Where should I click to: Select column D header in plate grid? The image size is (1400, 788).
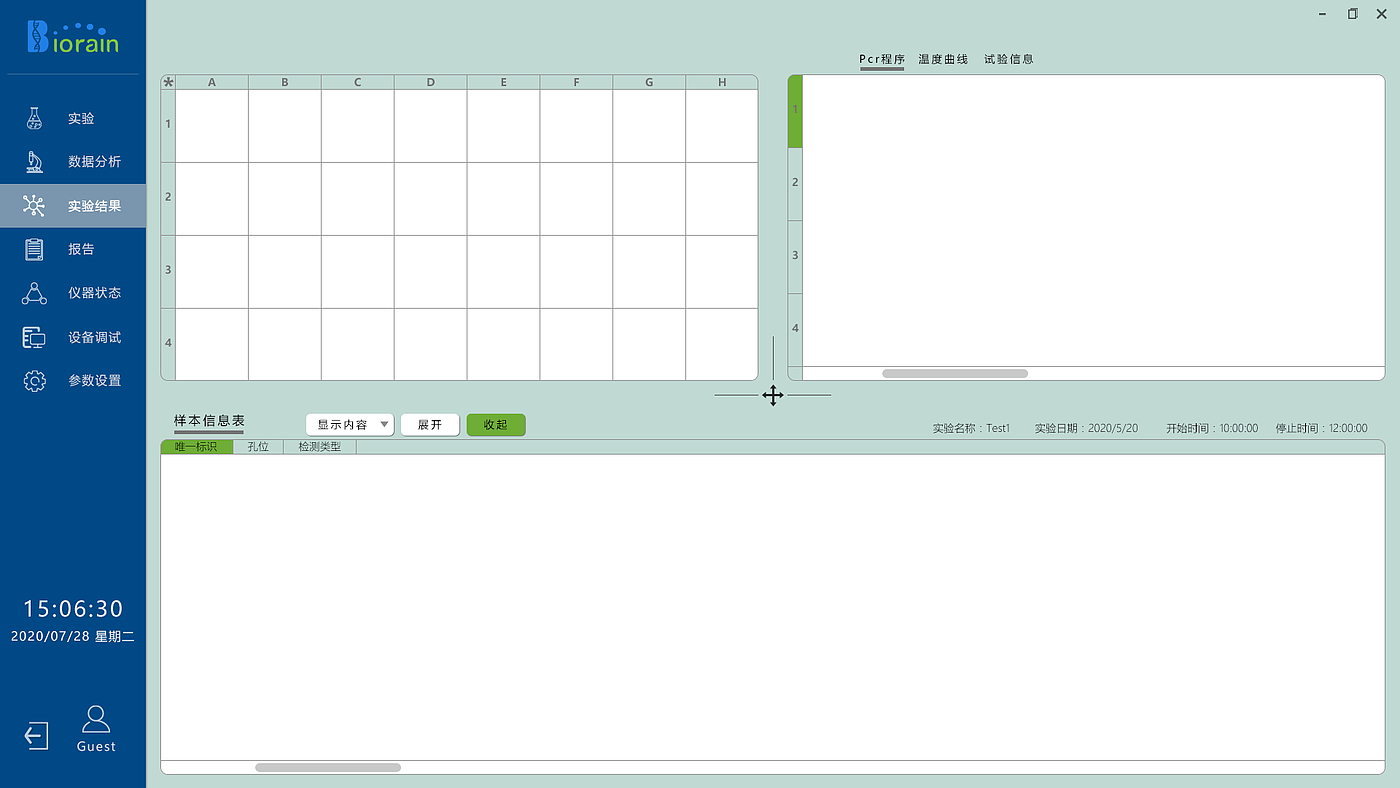coord(431,82)
